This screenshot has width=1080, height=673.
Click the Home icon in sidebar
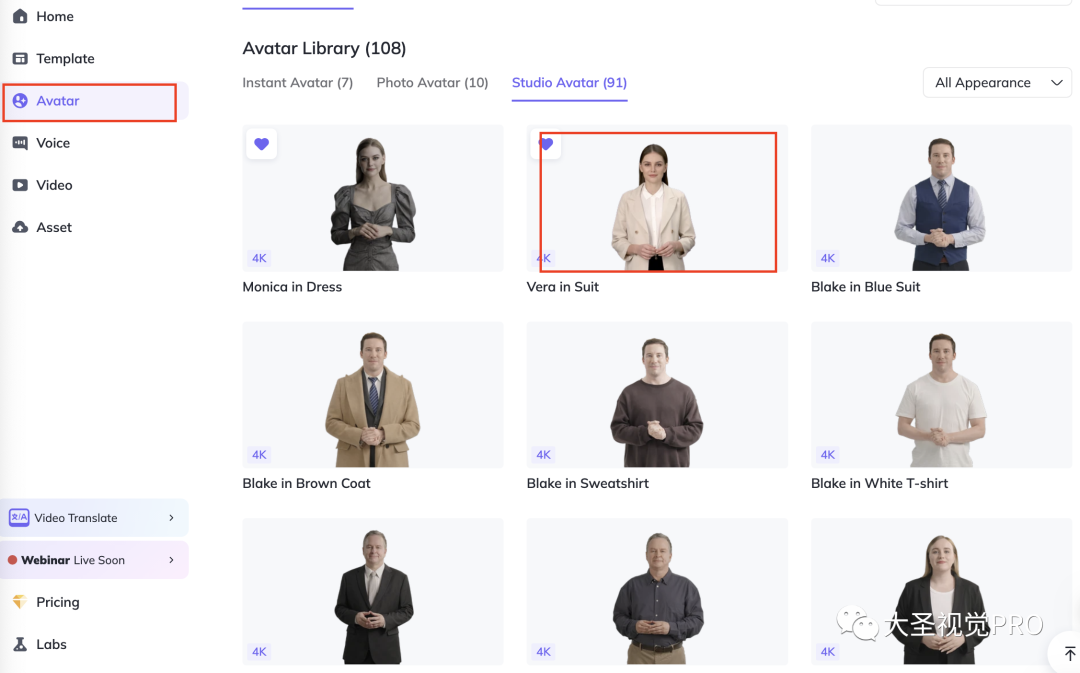[20, 17]
